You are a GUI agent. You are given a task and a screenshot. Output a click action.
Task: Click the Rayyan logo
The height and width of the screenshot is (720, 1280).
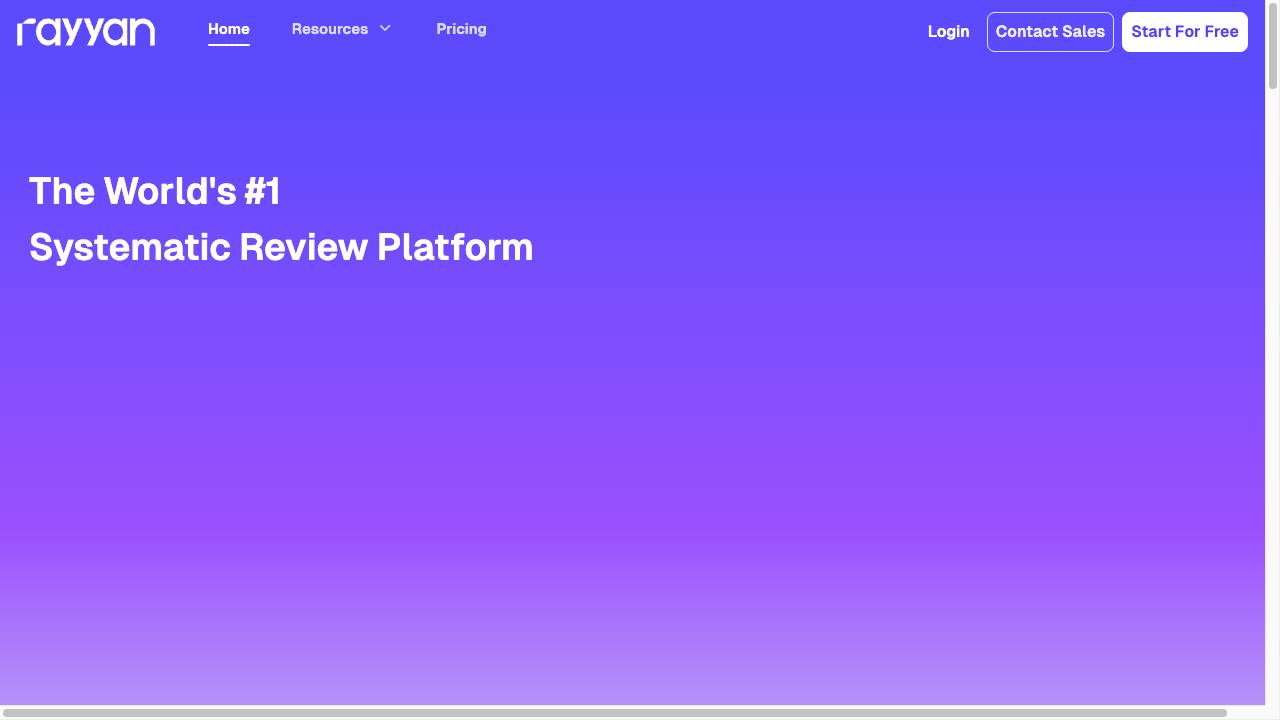point(86,32)
